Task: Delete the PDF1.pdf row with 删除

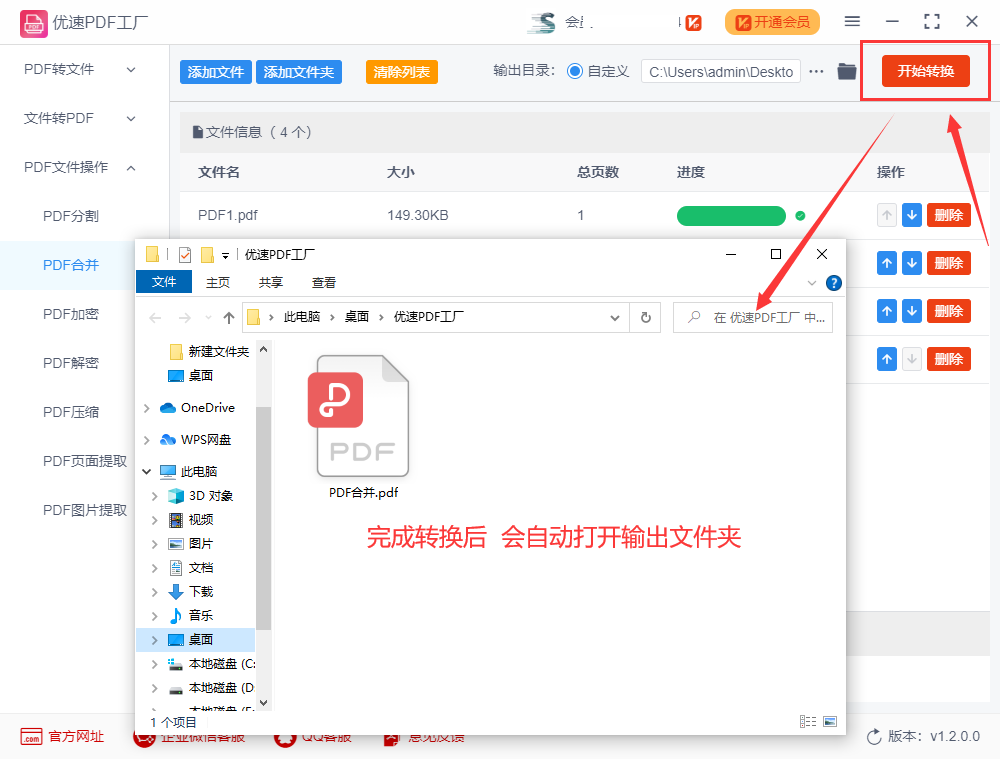Action: (948, 216)
